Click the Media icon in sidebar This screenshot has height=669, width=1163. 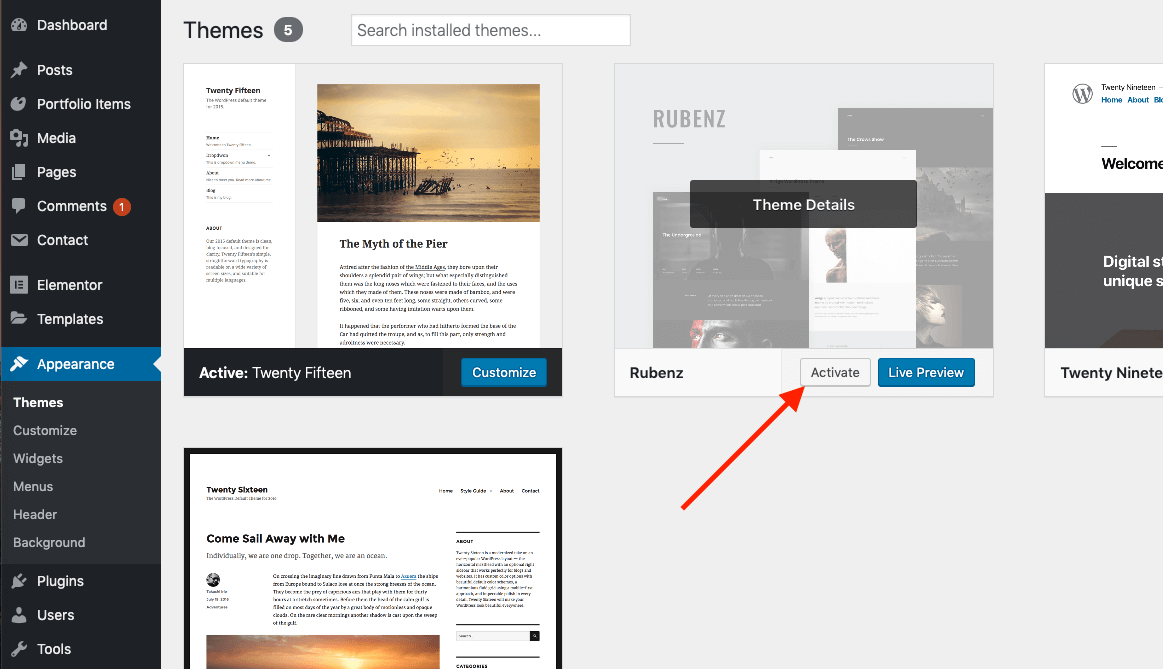[x=19, y=138]
